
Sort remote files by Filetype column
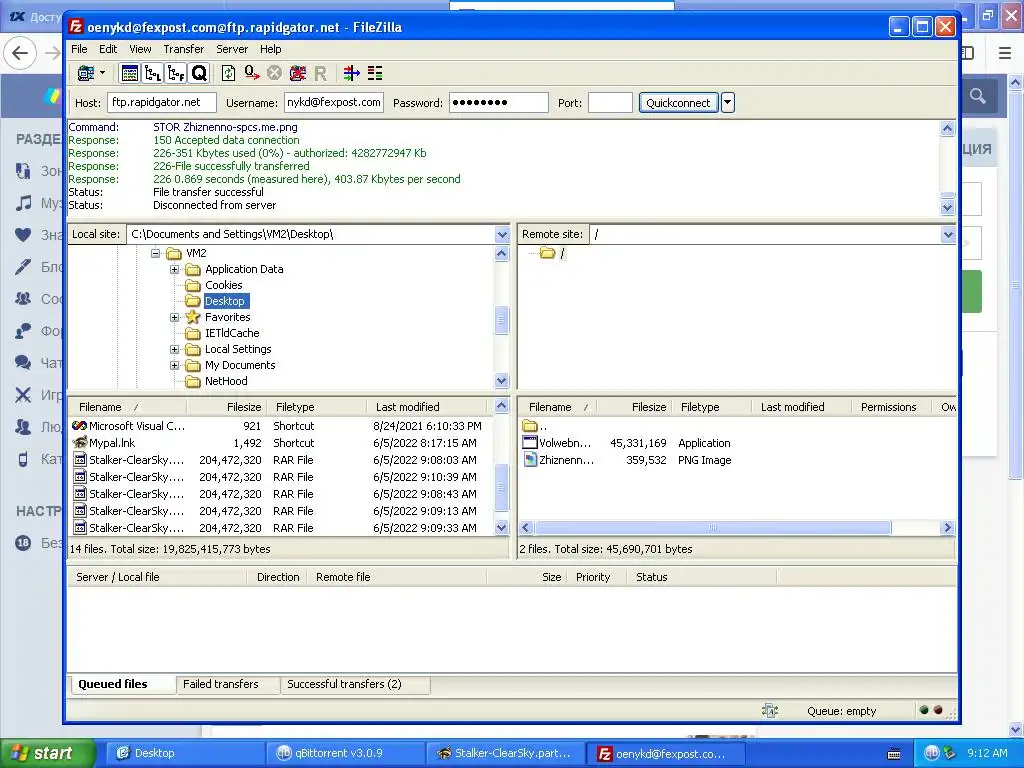coord(712,407)
